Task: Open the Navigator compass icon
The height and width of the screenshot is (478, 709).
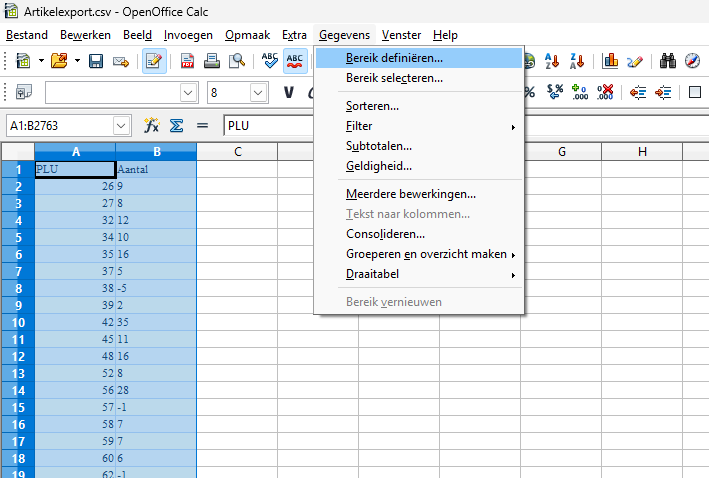Action: click(x=692, y=61)
